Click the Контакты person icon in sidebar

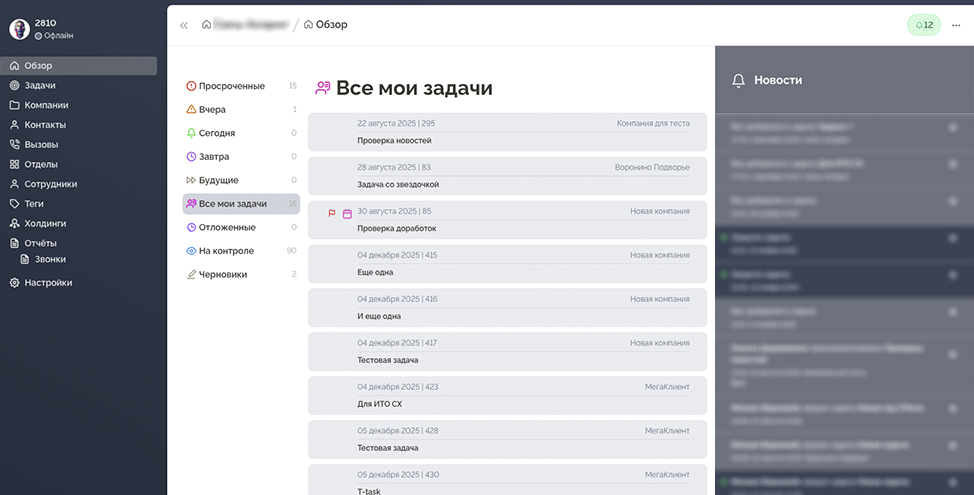pos(14,125)
